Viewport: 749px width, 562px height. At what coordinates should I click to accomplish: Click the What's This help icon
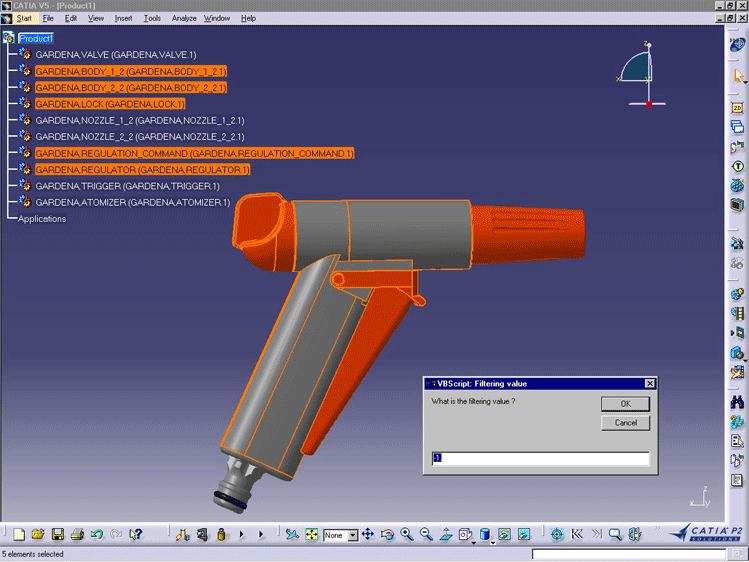pos(136,535)
